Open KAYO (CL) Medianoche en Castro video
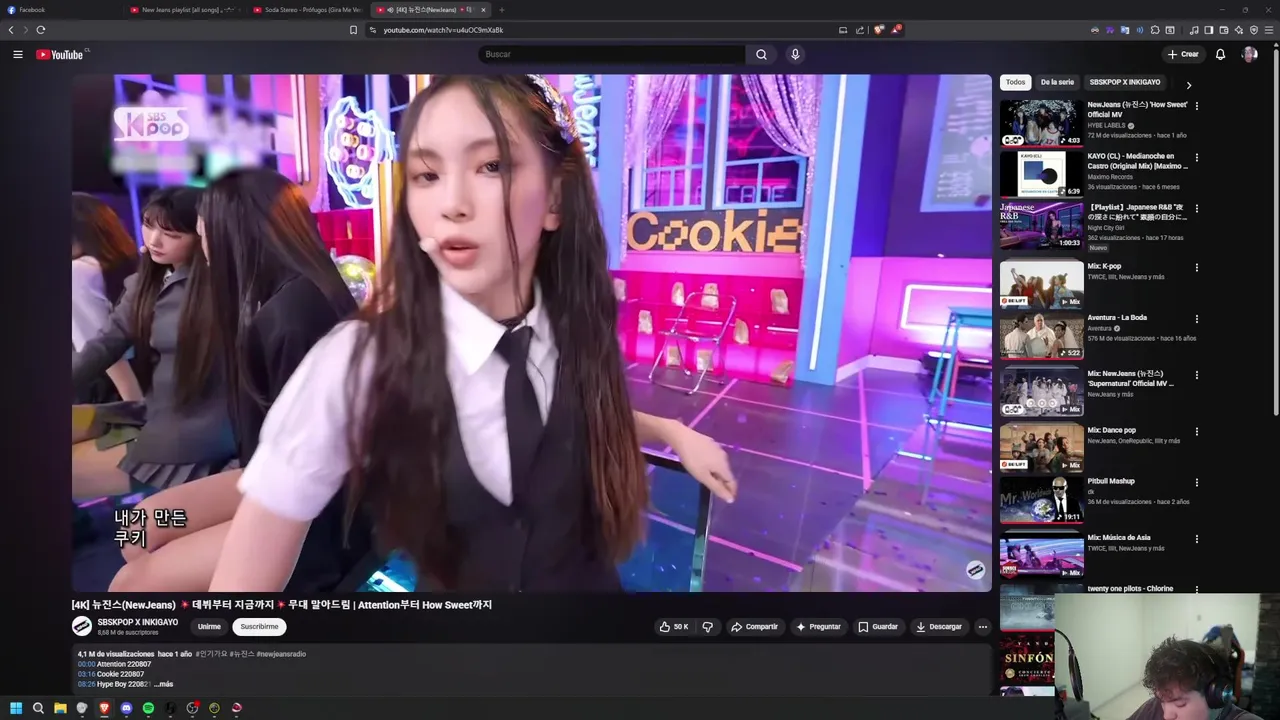The height and width of the screenshot is (720, 1280). click(1041, 174)
